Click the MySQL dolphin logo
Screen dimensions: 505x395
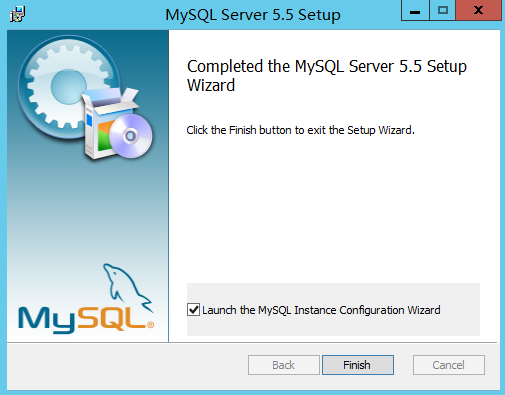127,287
